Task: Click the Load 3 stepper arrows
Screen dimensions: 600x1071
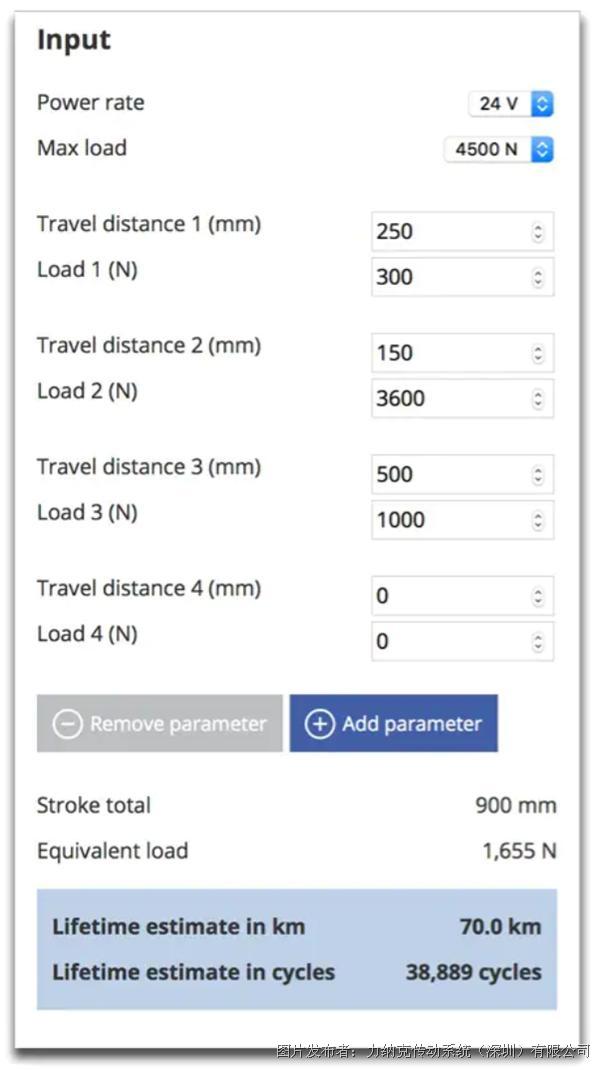Action: pyautogui.click(x=538, y=520)
